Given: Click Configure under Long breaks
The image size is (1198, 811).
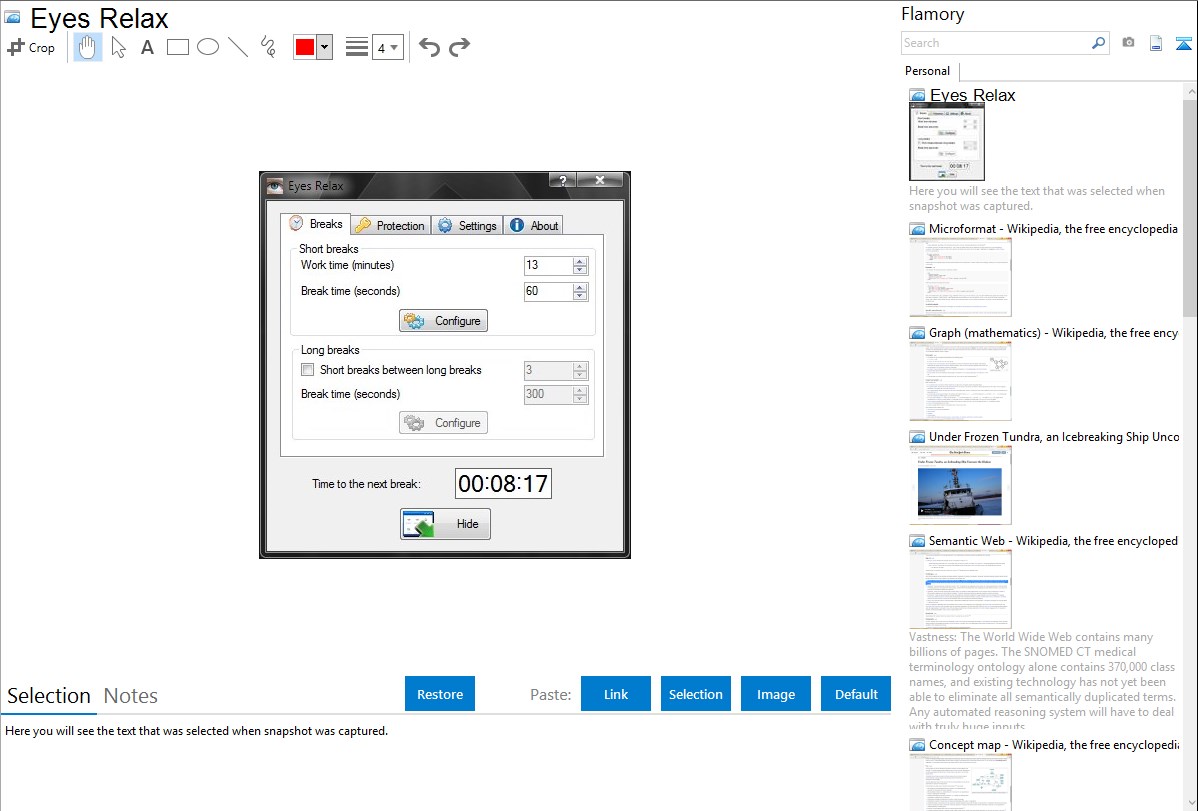Looking at the screenshot, I should [x=443, y=423].
